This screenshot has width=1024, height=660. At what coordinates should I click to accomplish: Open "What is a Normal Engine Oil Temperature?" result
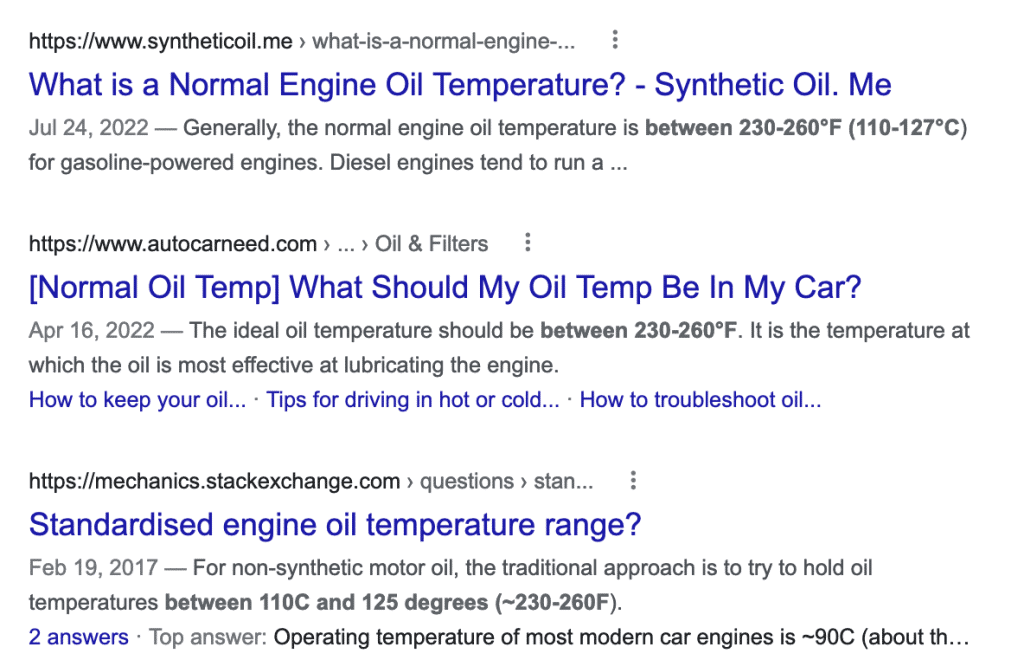click(x=460, y=84)
